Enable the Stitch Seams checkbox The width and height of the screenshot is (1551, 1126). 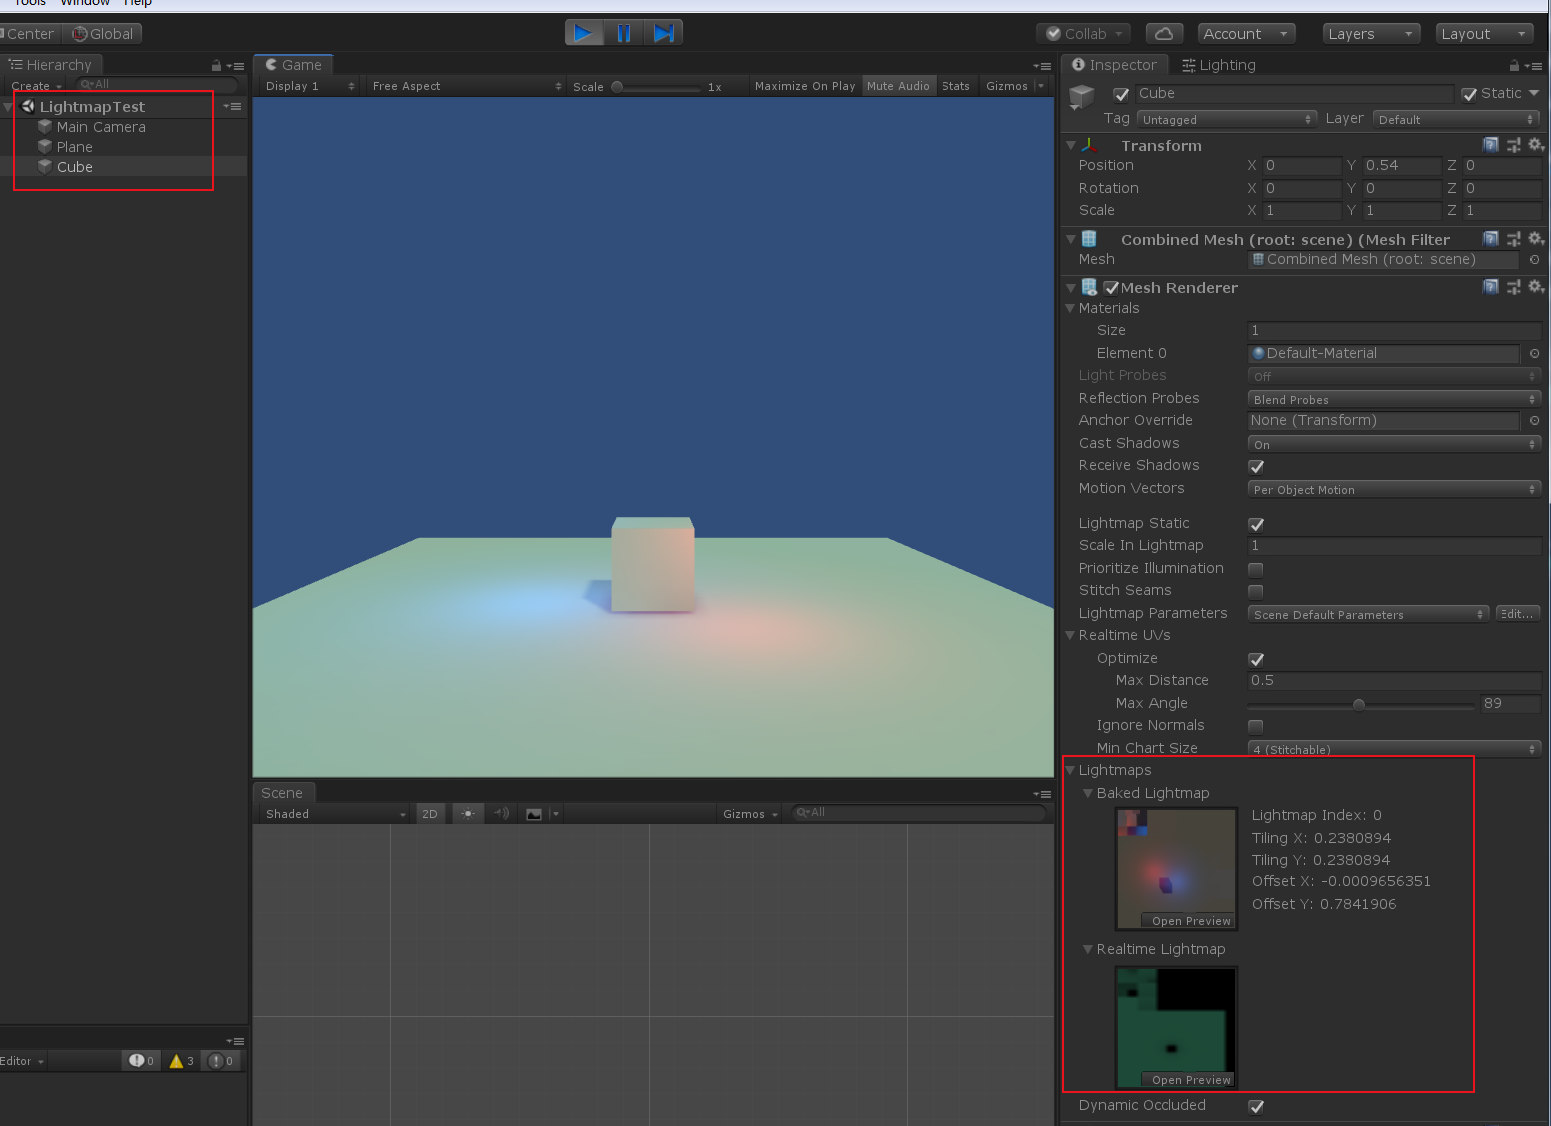click(1255, 591)
